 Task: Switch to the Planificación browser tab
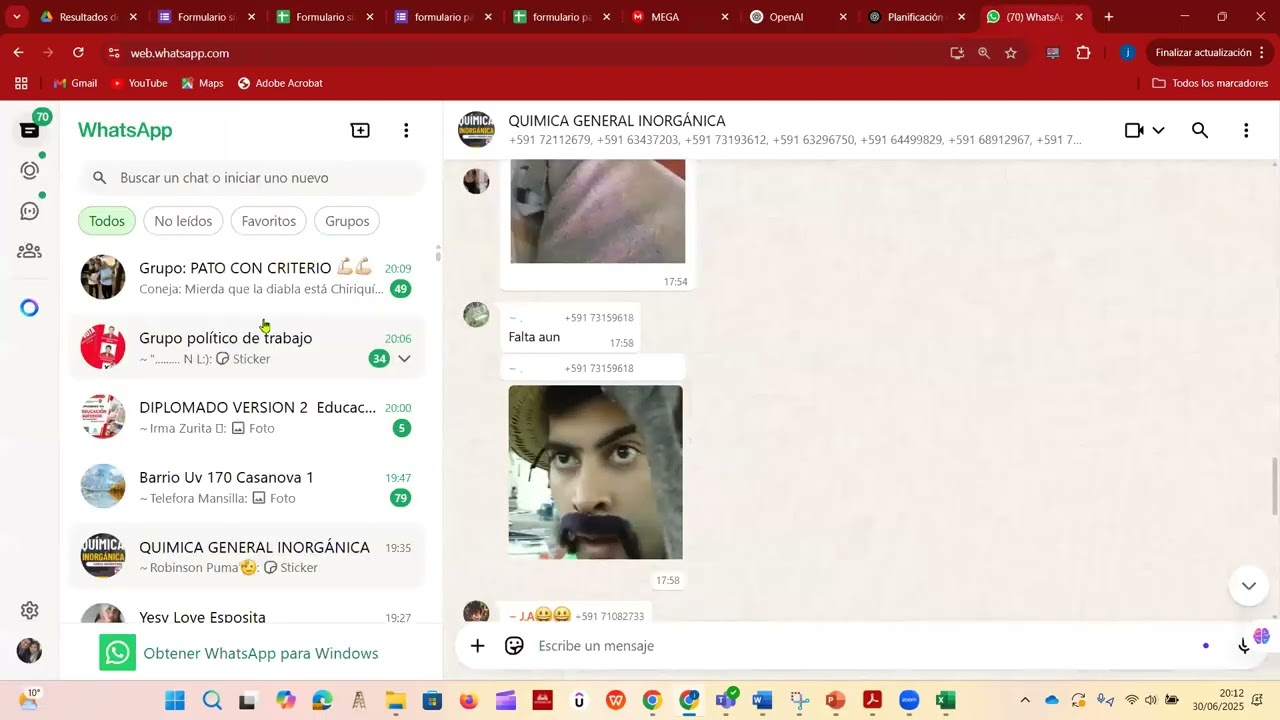(x=915, y=17)
